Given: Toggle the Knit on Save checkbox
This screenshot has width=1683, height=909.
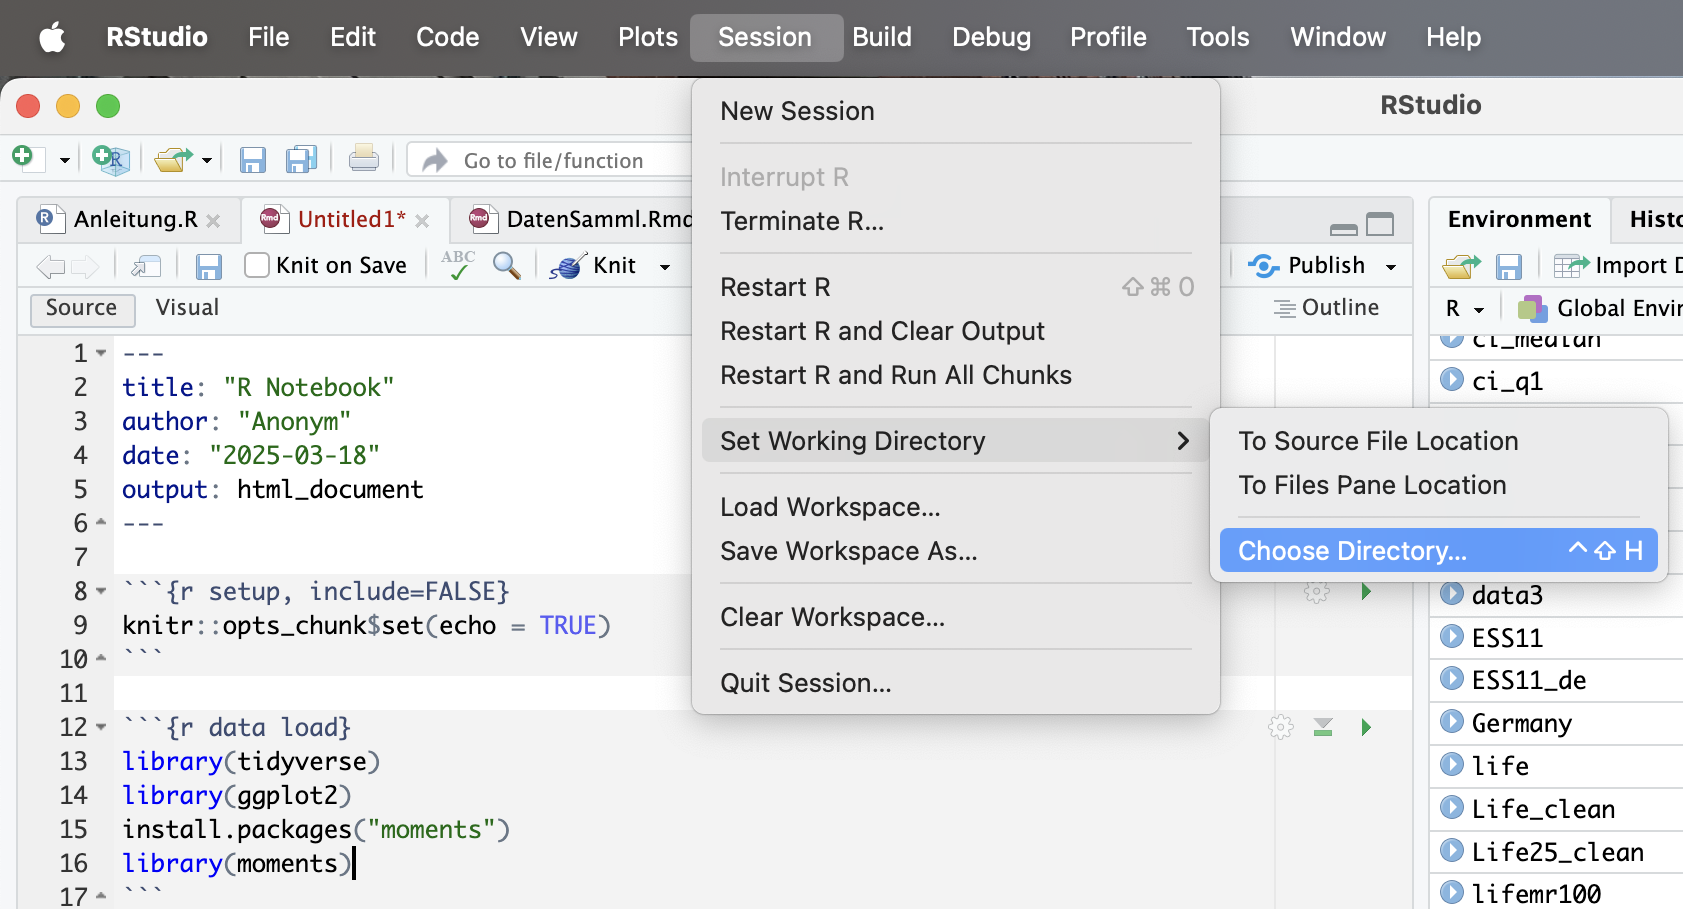Looking at the screenshot, I should 257,265.
